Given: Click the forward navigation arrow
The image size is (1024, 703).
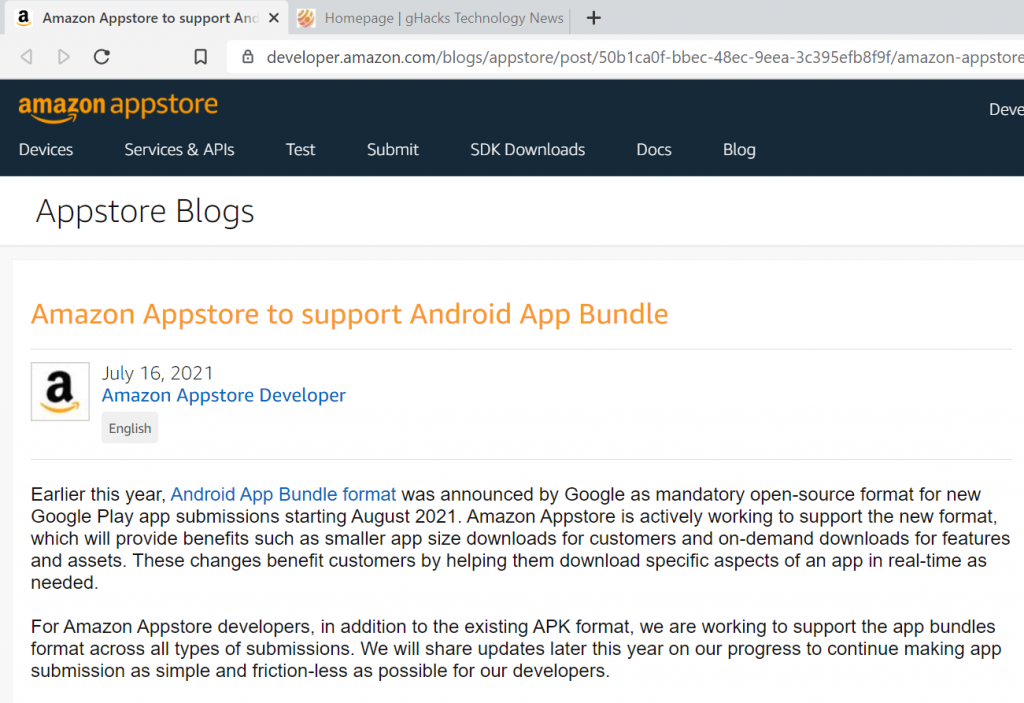Looking at the screenshot, I should click(x=63, y=57).
